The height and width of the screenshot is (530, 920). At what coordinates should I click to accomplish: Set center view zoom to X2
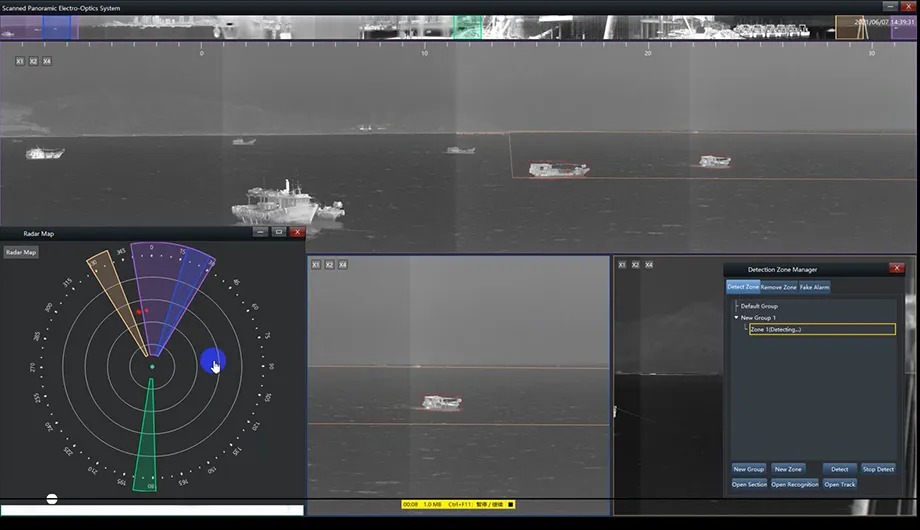[329, 265]
